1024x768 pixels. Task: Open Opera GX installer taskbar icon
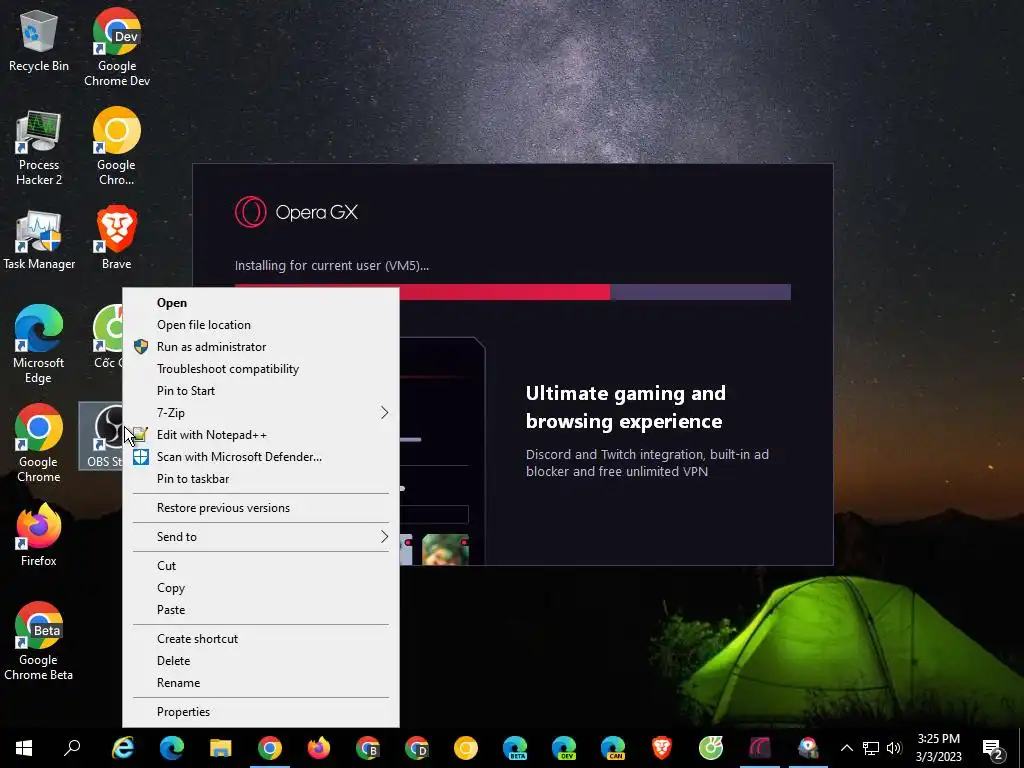click(760, 748)
